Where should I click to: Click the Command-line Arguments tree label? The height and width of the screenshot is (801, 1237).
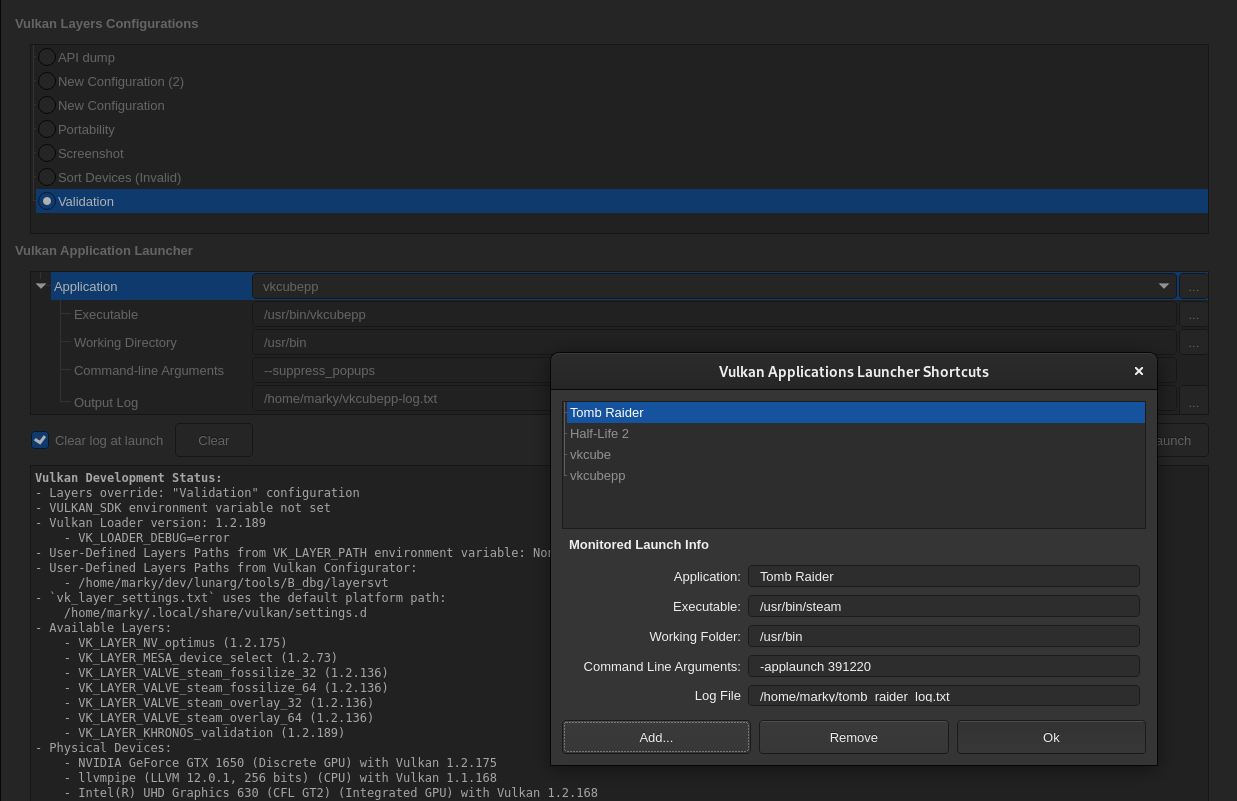click(x=149, y=370)
